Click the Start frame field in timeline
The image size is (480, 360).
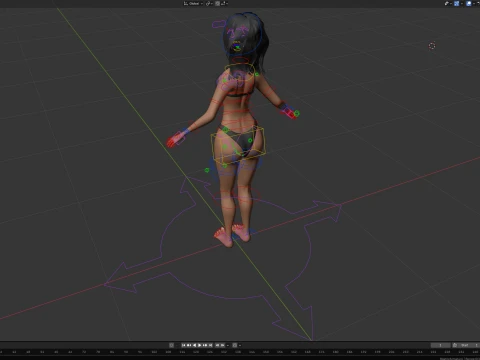click(468, 345)
